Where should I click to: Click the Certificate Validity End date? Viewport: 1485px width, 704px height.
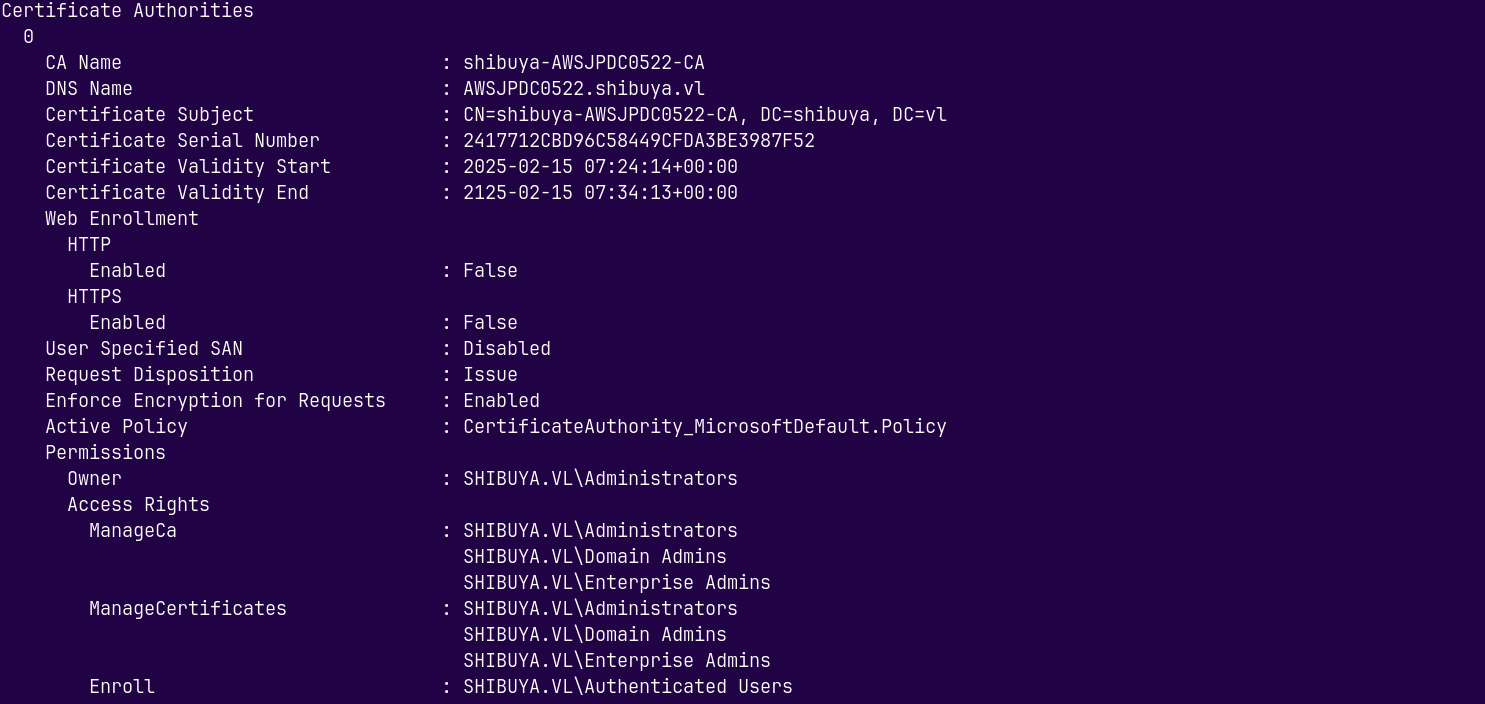pyautogui.click(x=600, y=193)
